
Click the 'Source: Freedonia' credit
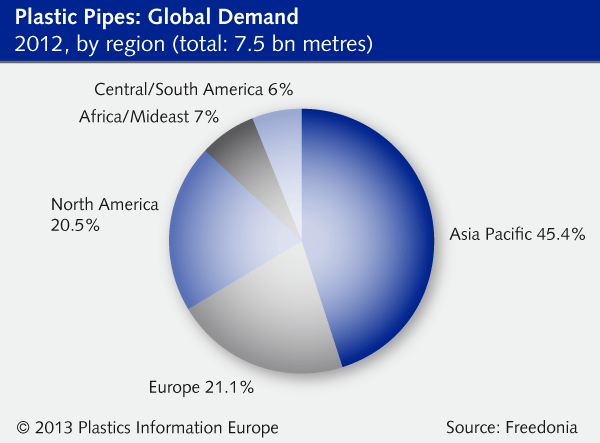(x=512, y=427)
